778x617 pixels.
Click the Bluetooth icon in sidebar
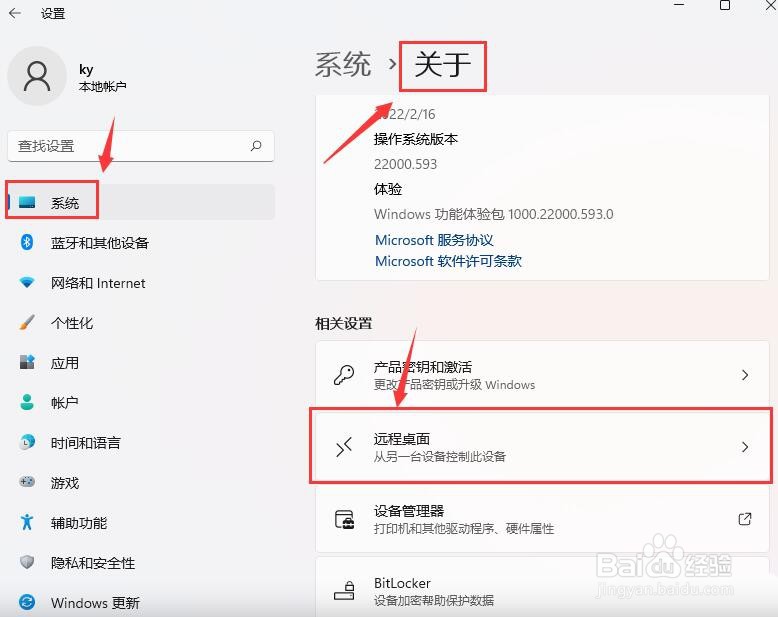(x=27, y=243)
